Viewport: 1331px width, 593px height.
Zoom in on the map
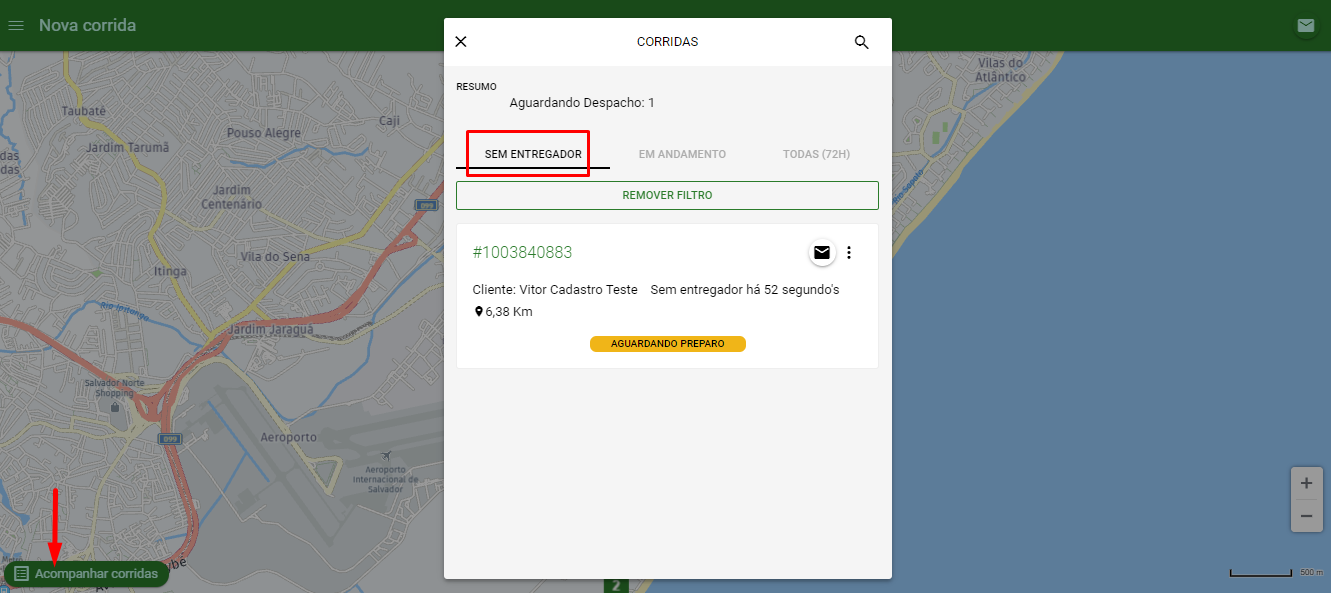[1306, 483]
